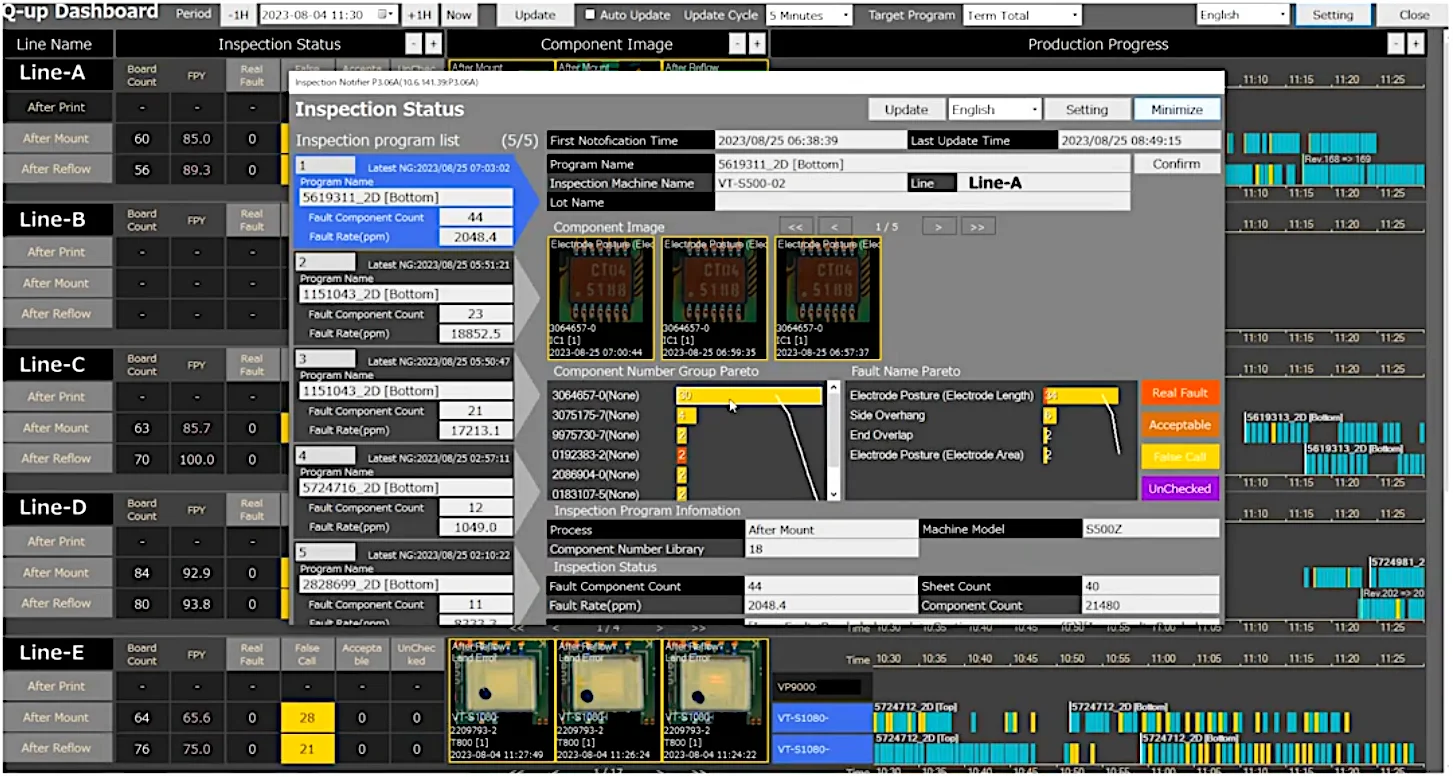This screenshot has height=777, width=1453.
Task: Click the dashboard Update button
Action: pyautogui.click(x=535, y=15)
